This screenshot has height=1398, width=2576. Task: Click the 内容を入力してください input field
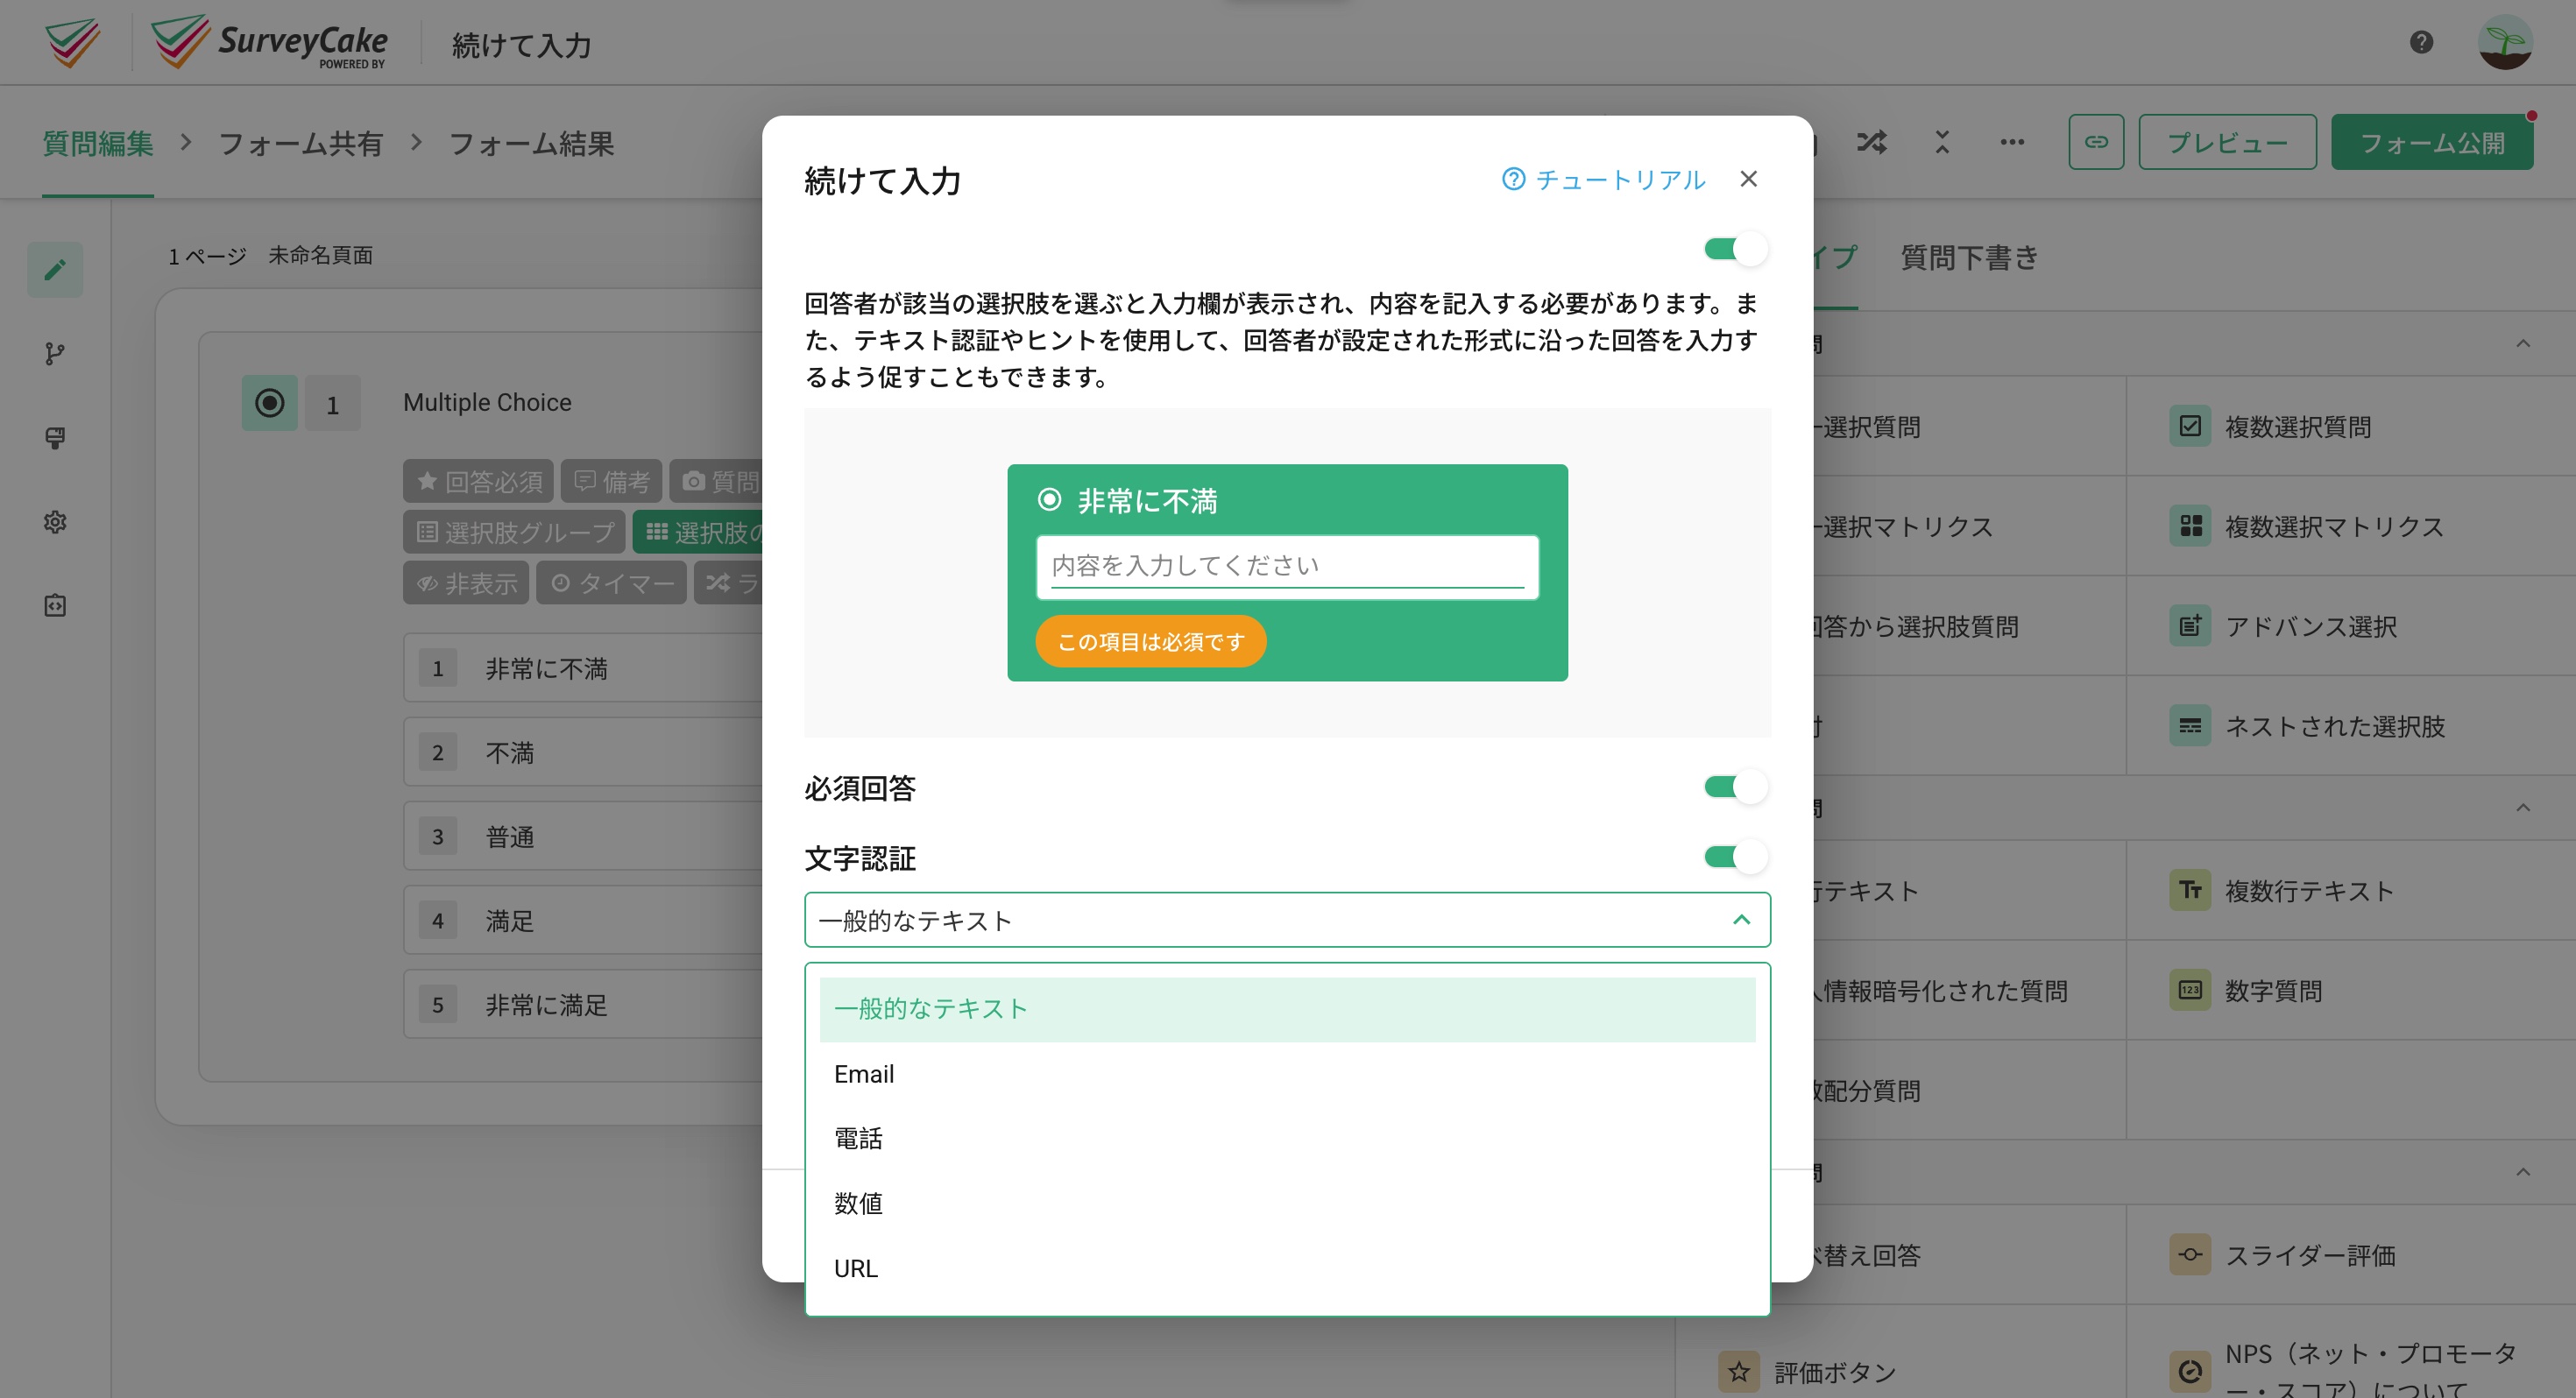(x=1287, y=566)
